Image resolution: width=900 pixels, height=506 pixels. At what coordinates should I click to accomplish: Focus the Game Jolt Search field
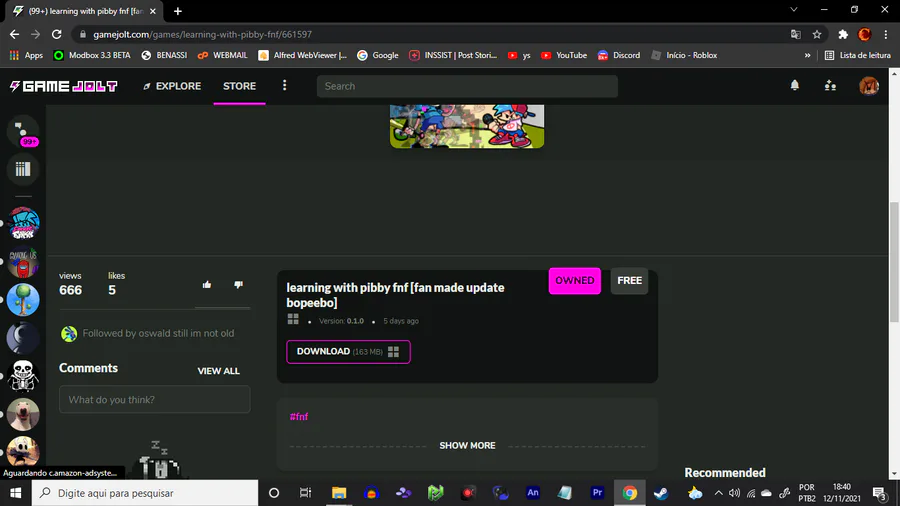(467, 86)
